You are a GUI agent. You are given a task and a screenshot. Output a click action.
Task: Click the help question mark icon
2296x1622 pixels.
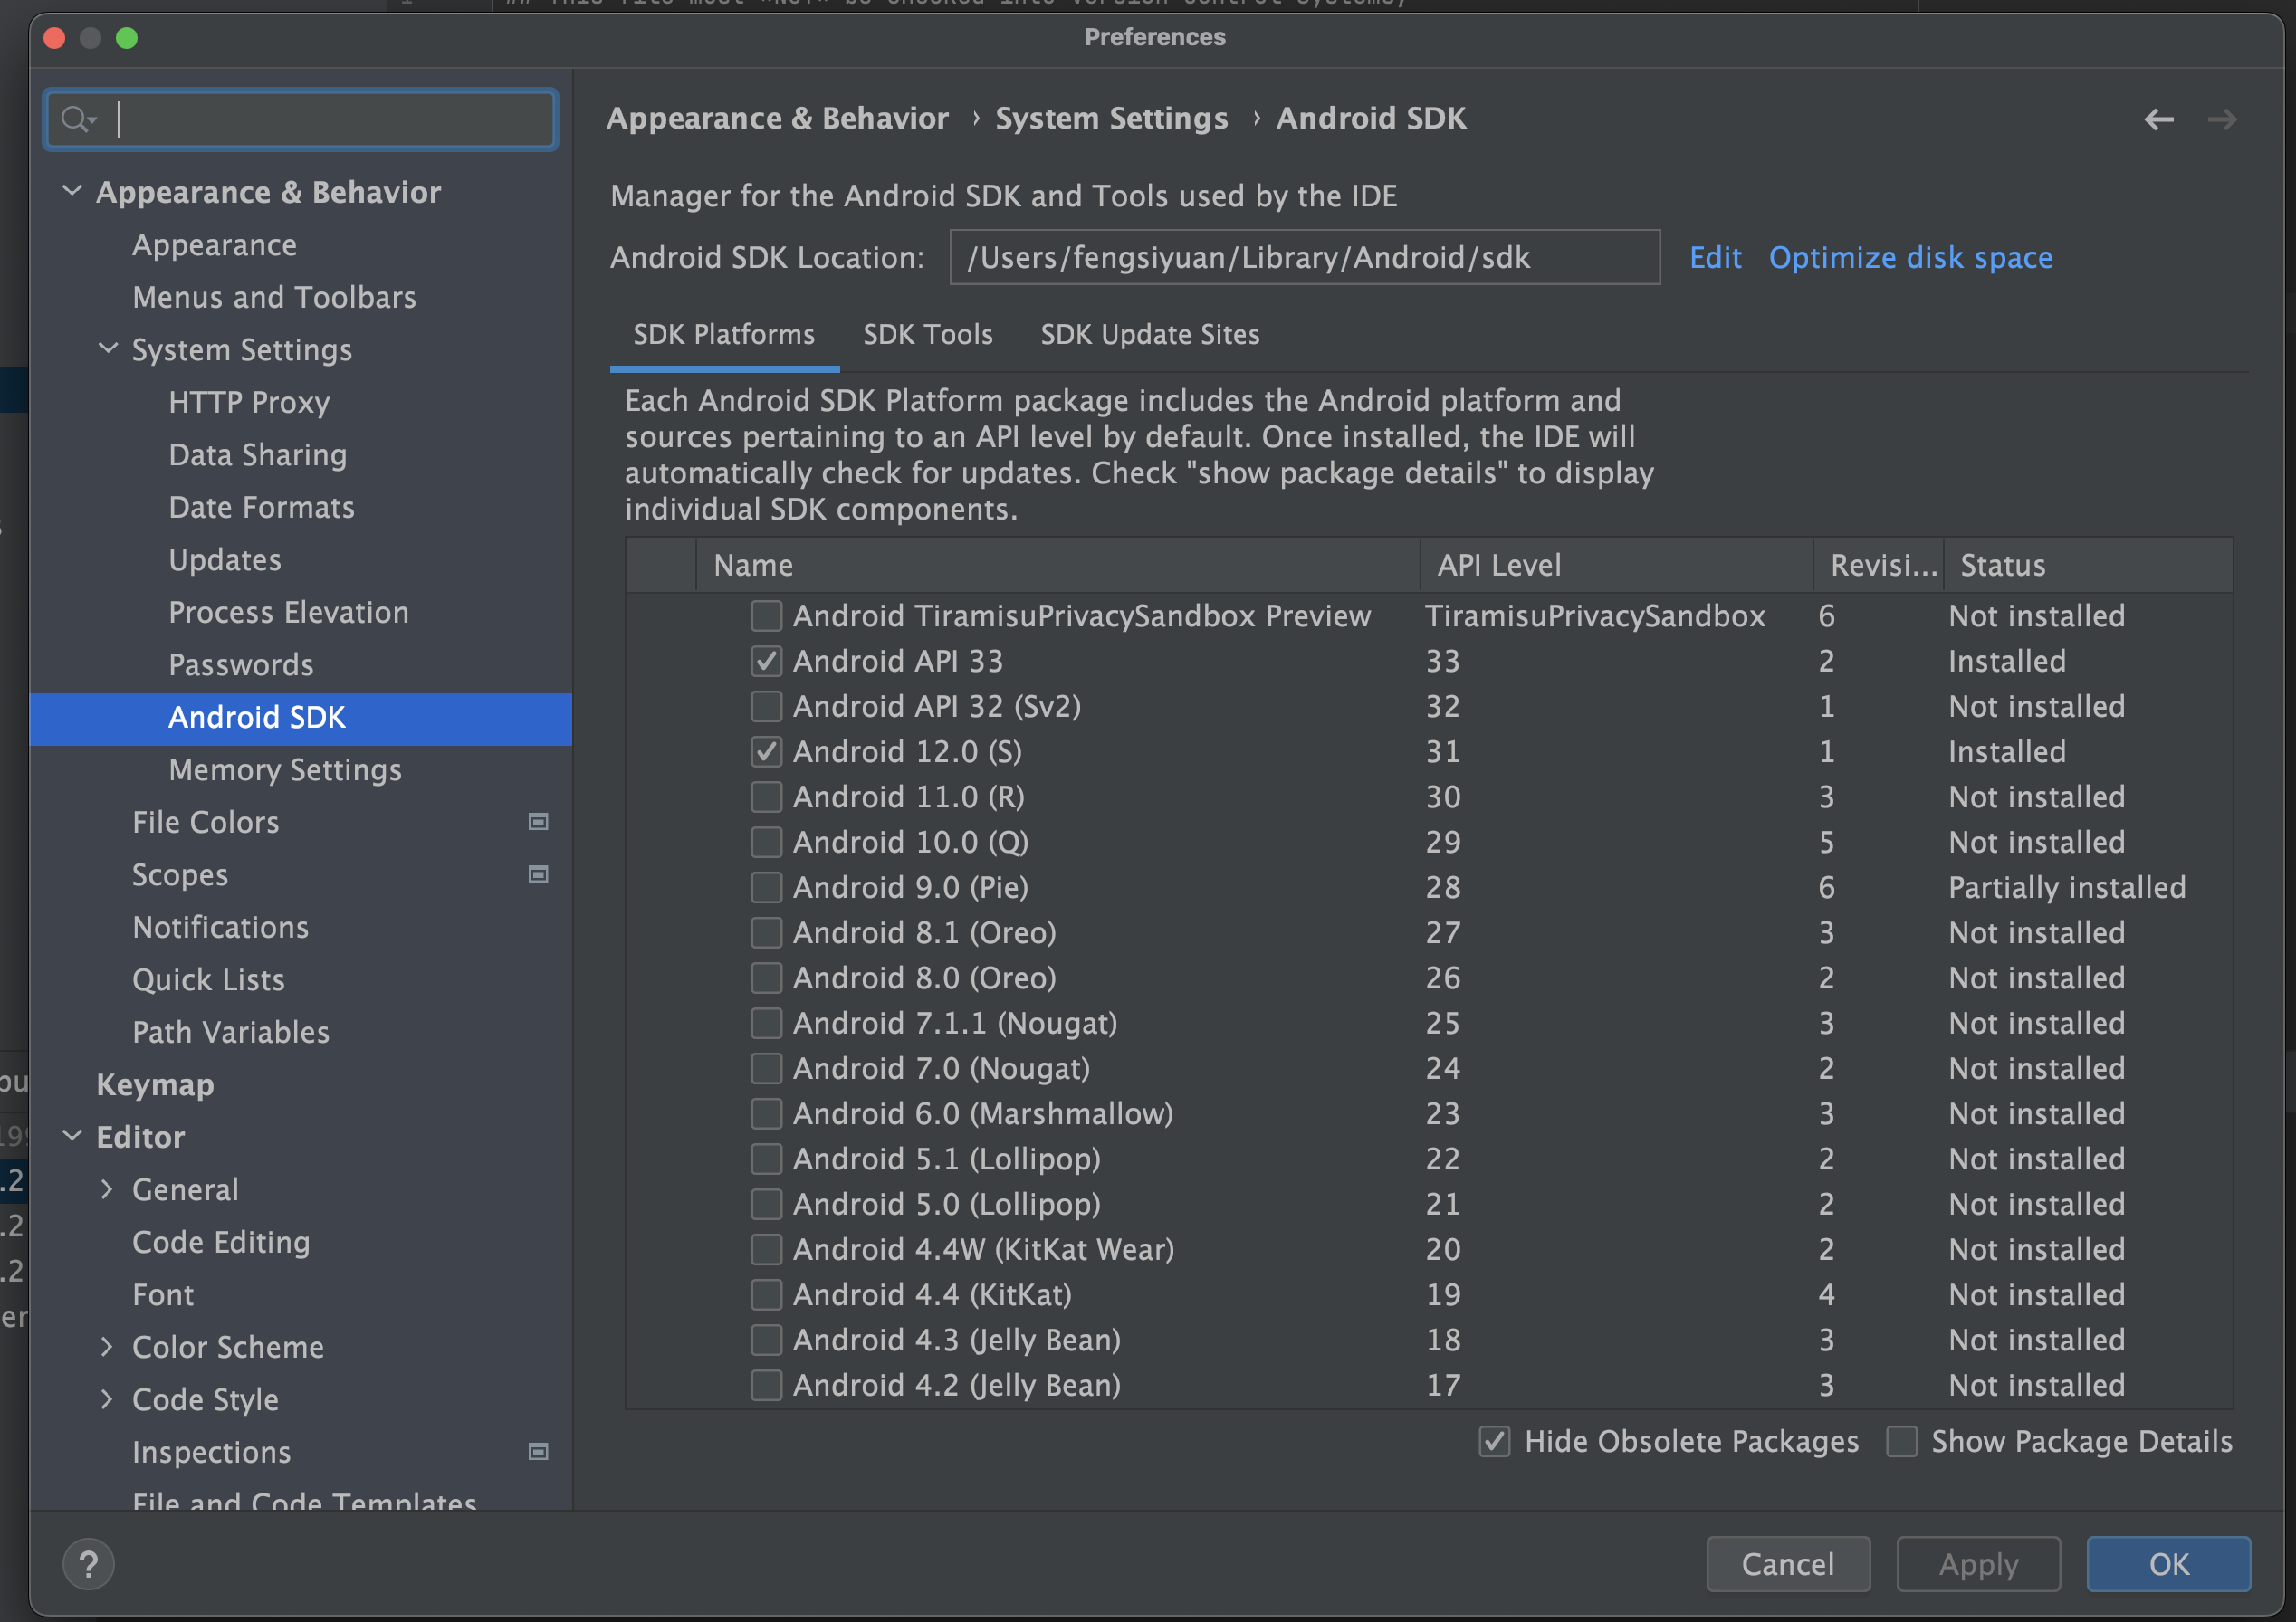pyautogui.click(x=88, y=1563)
